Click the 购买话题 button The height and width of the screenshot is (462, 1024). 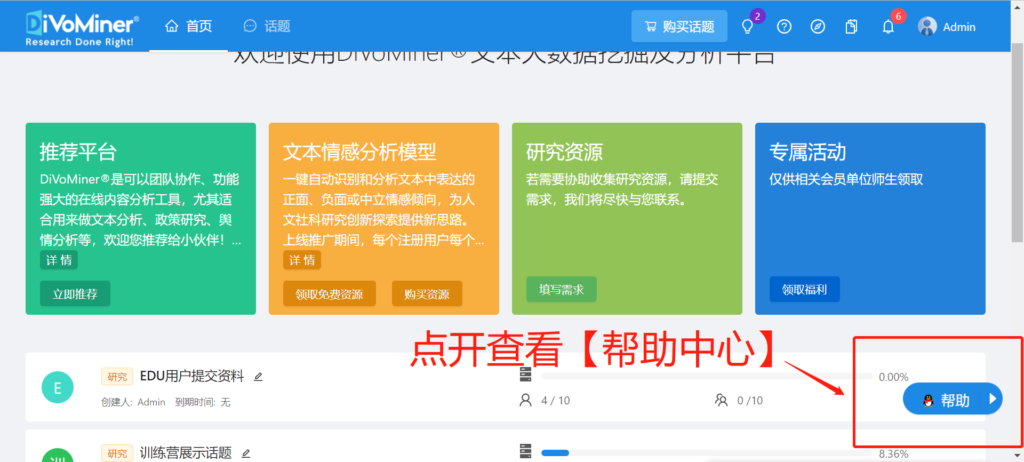(678, 27)
